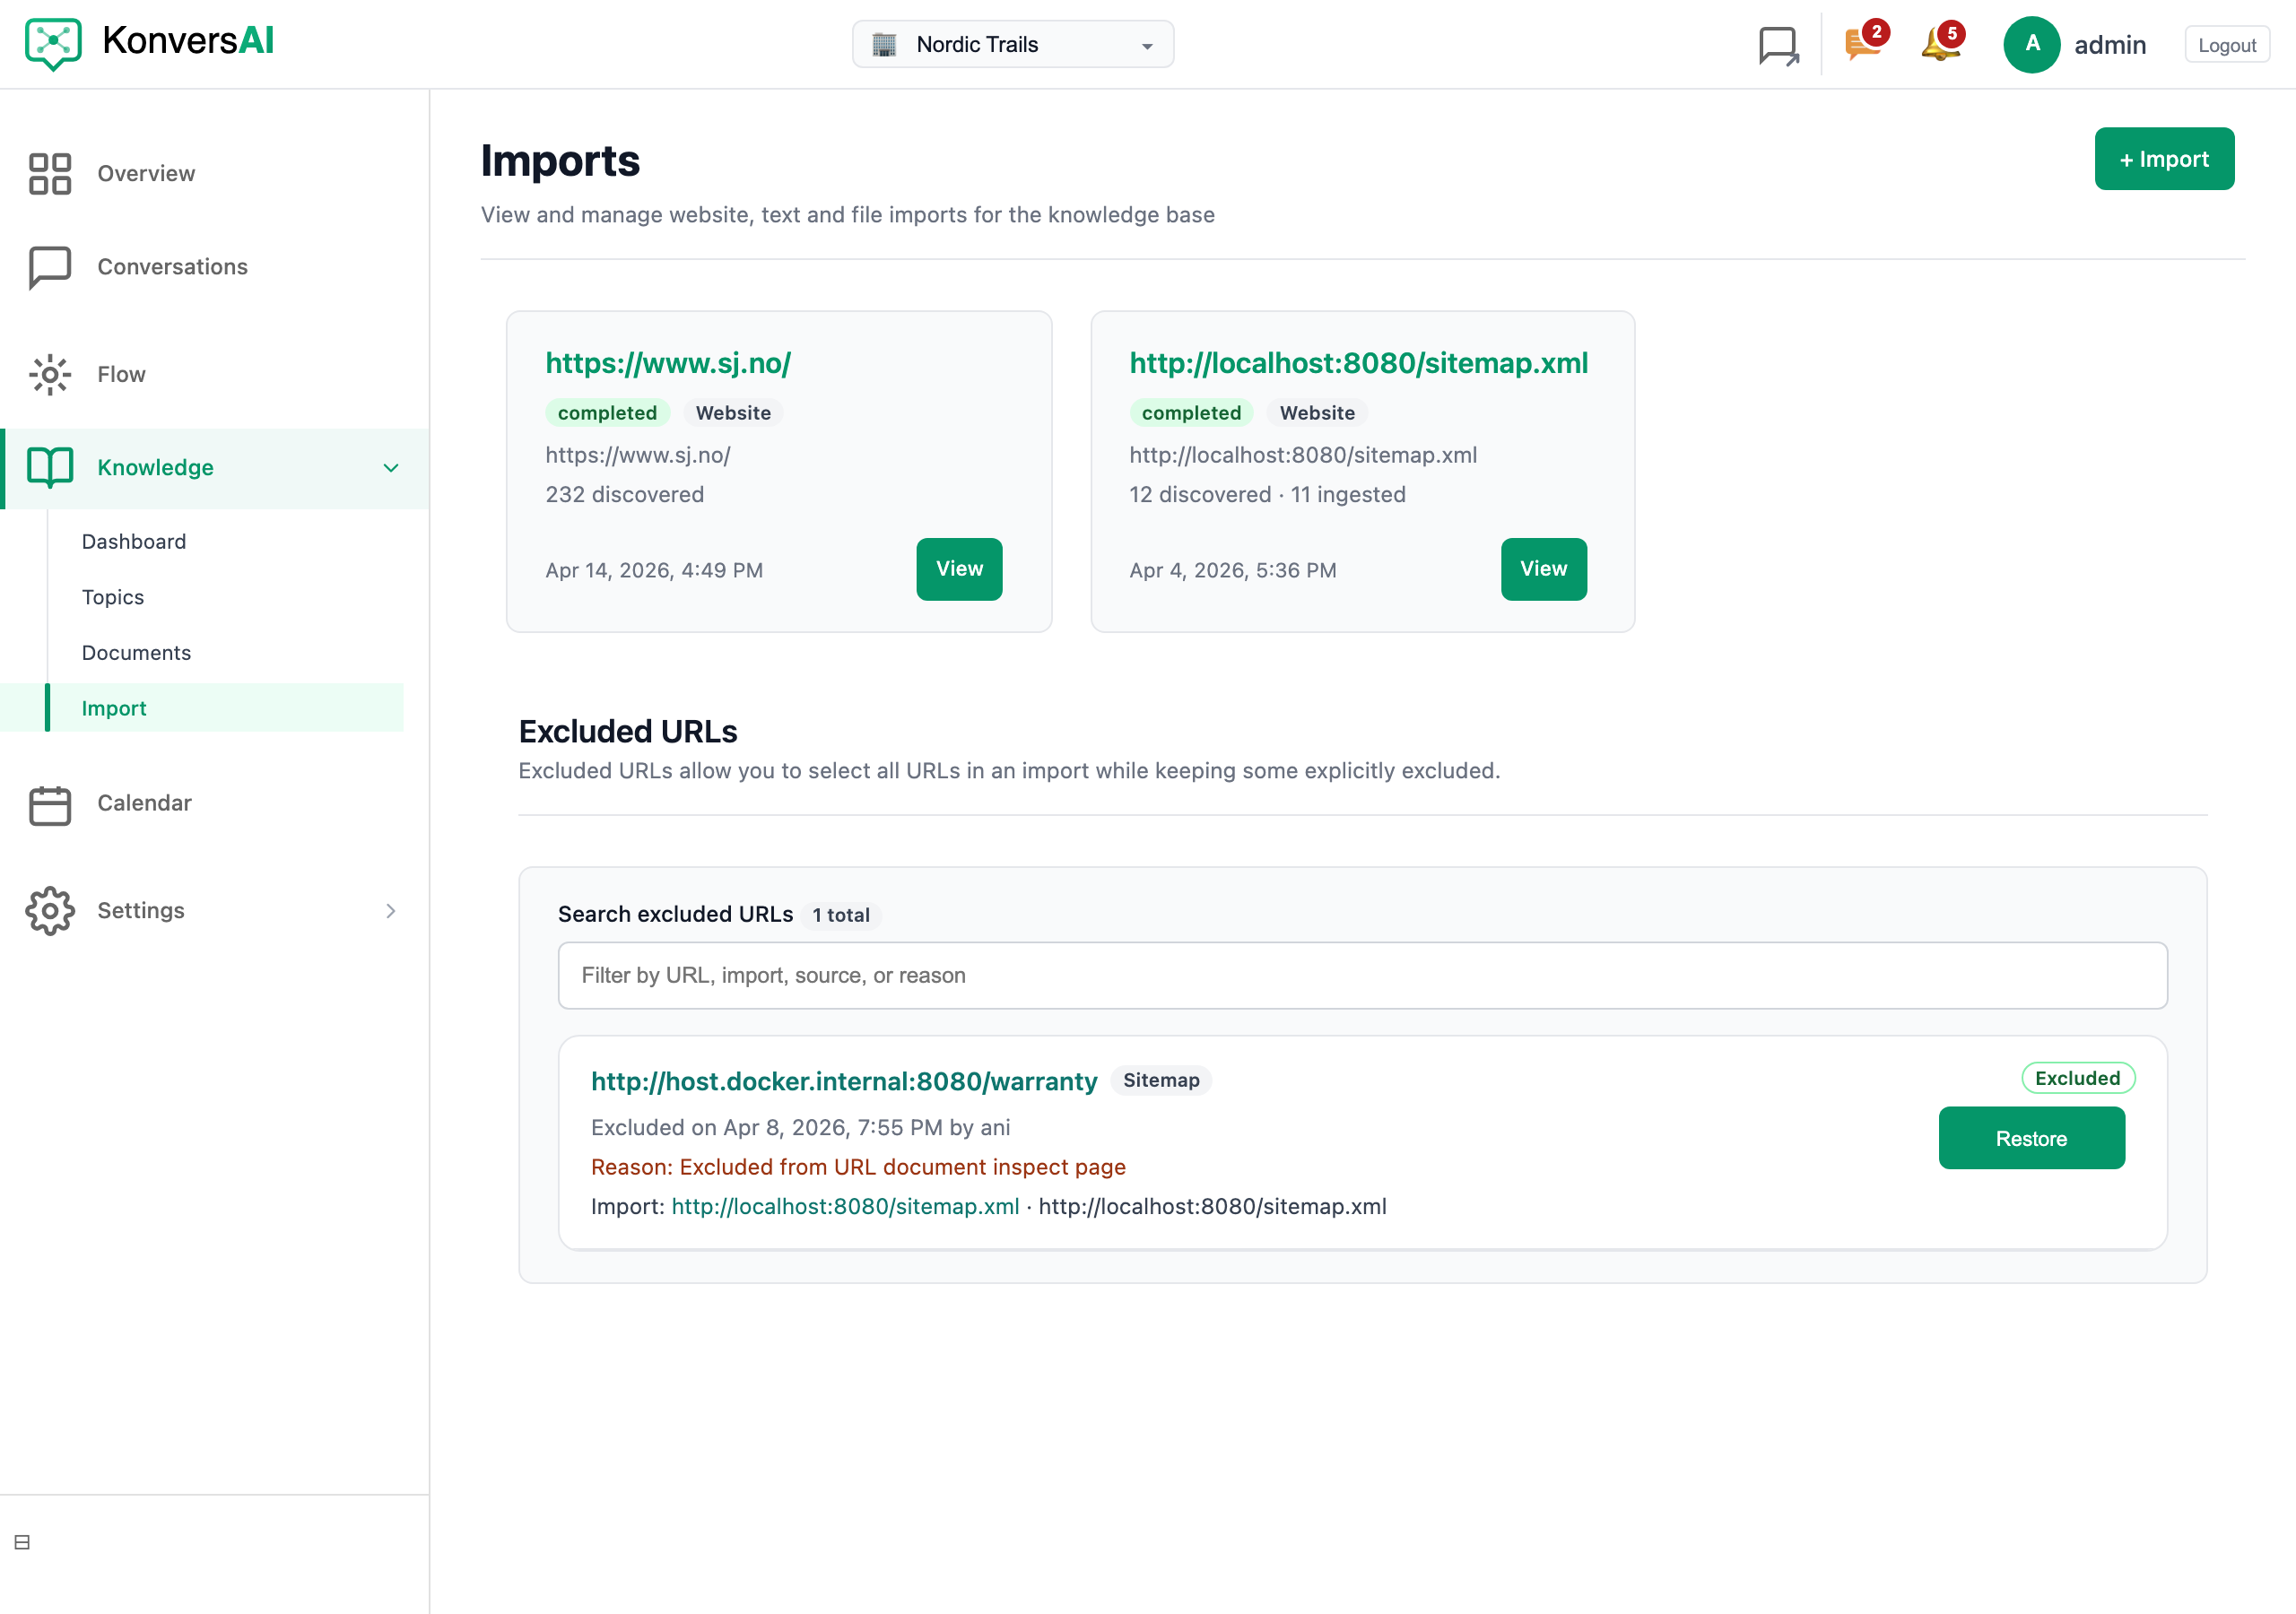
Task: Open the Dashboard submenu item
Action: (x=134, y=542)
